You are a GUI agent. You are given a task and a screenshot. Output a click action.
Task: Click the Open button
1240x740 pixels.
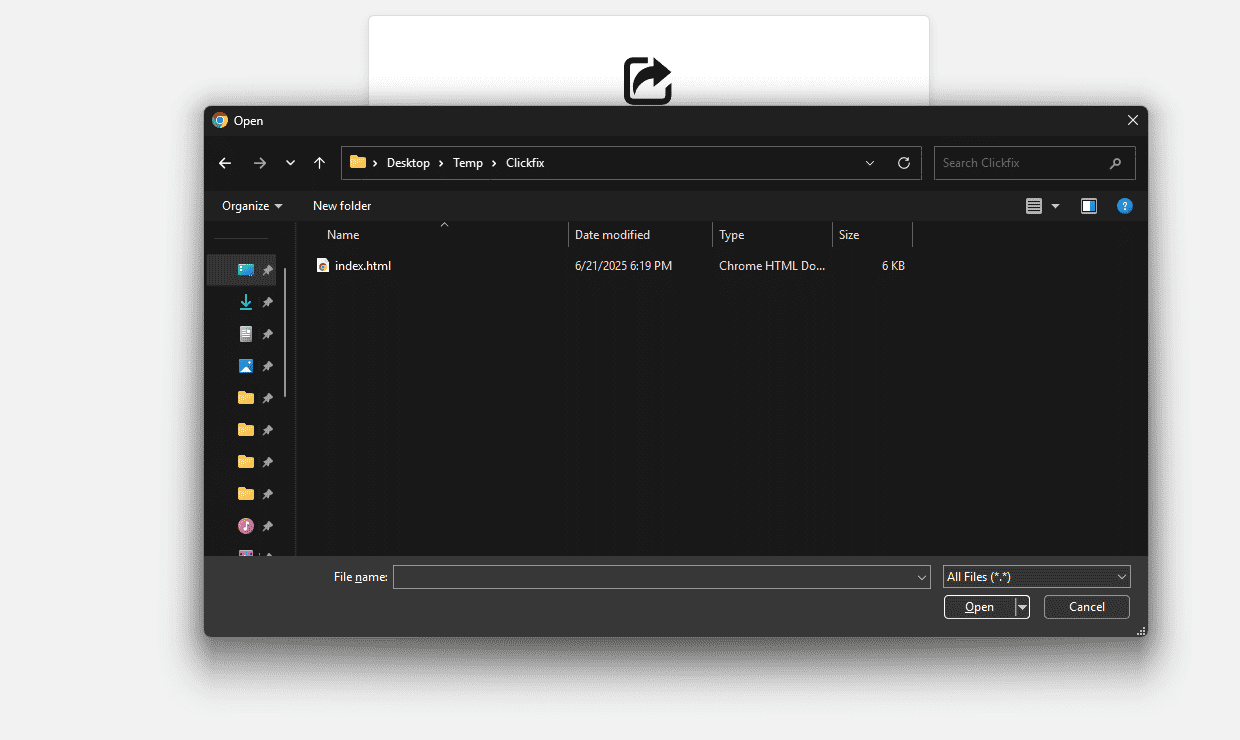click(x=979, y=607)
